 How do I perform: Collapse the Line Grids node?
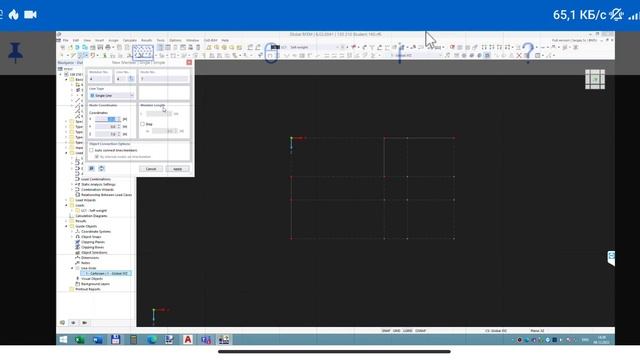pyautogui.click(x=72, y=268)
